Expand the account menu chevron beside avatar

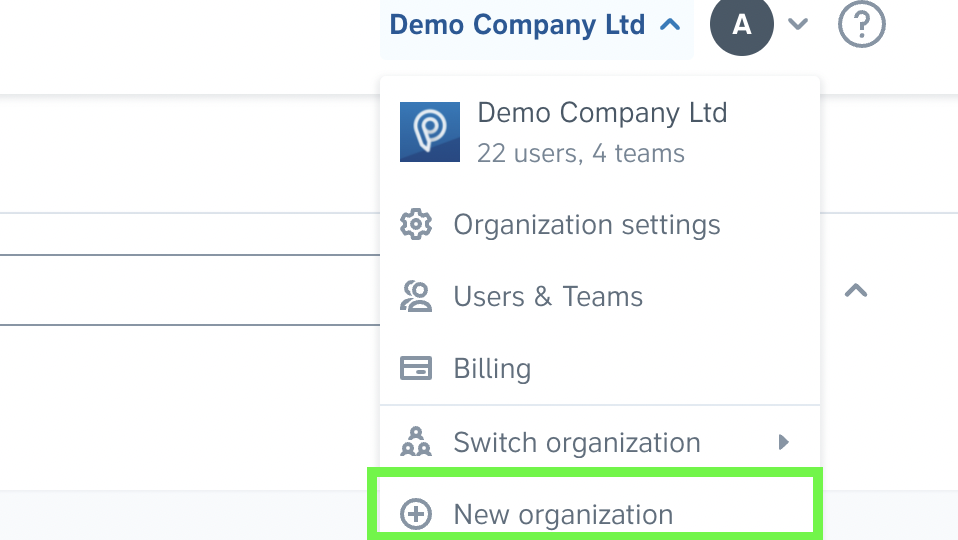[x=798, y=24]
